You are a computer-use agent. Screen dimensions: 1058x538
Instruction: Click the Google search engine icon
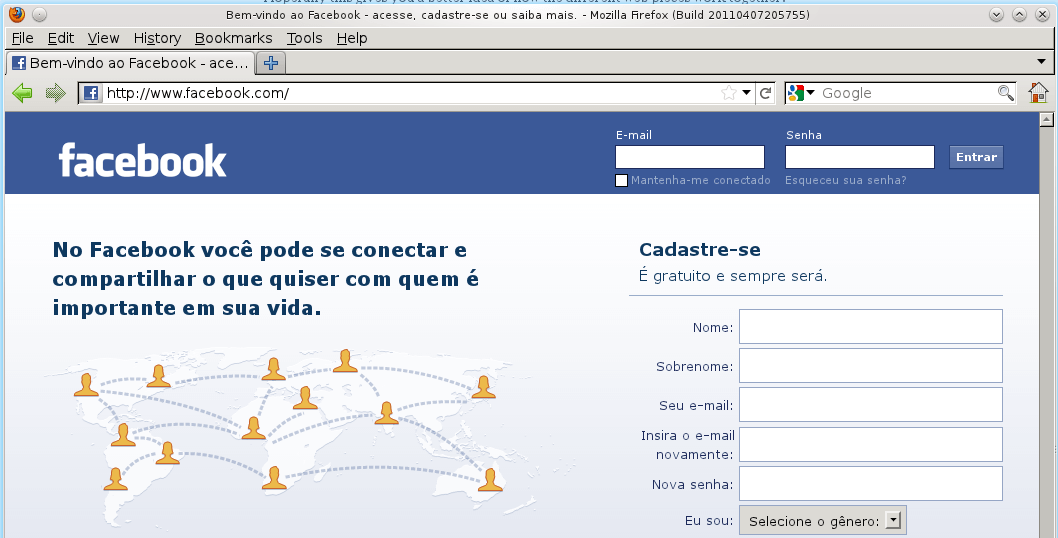pos(796,93)
